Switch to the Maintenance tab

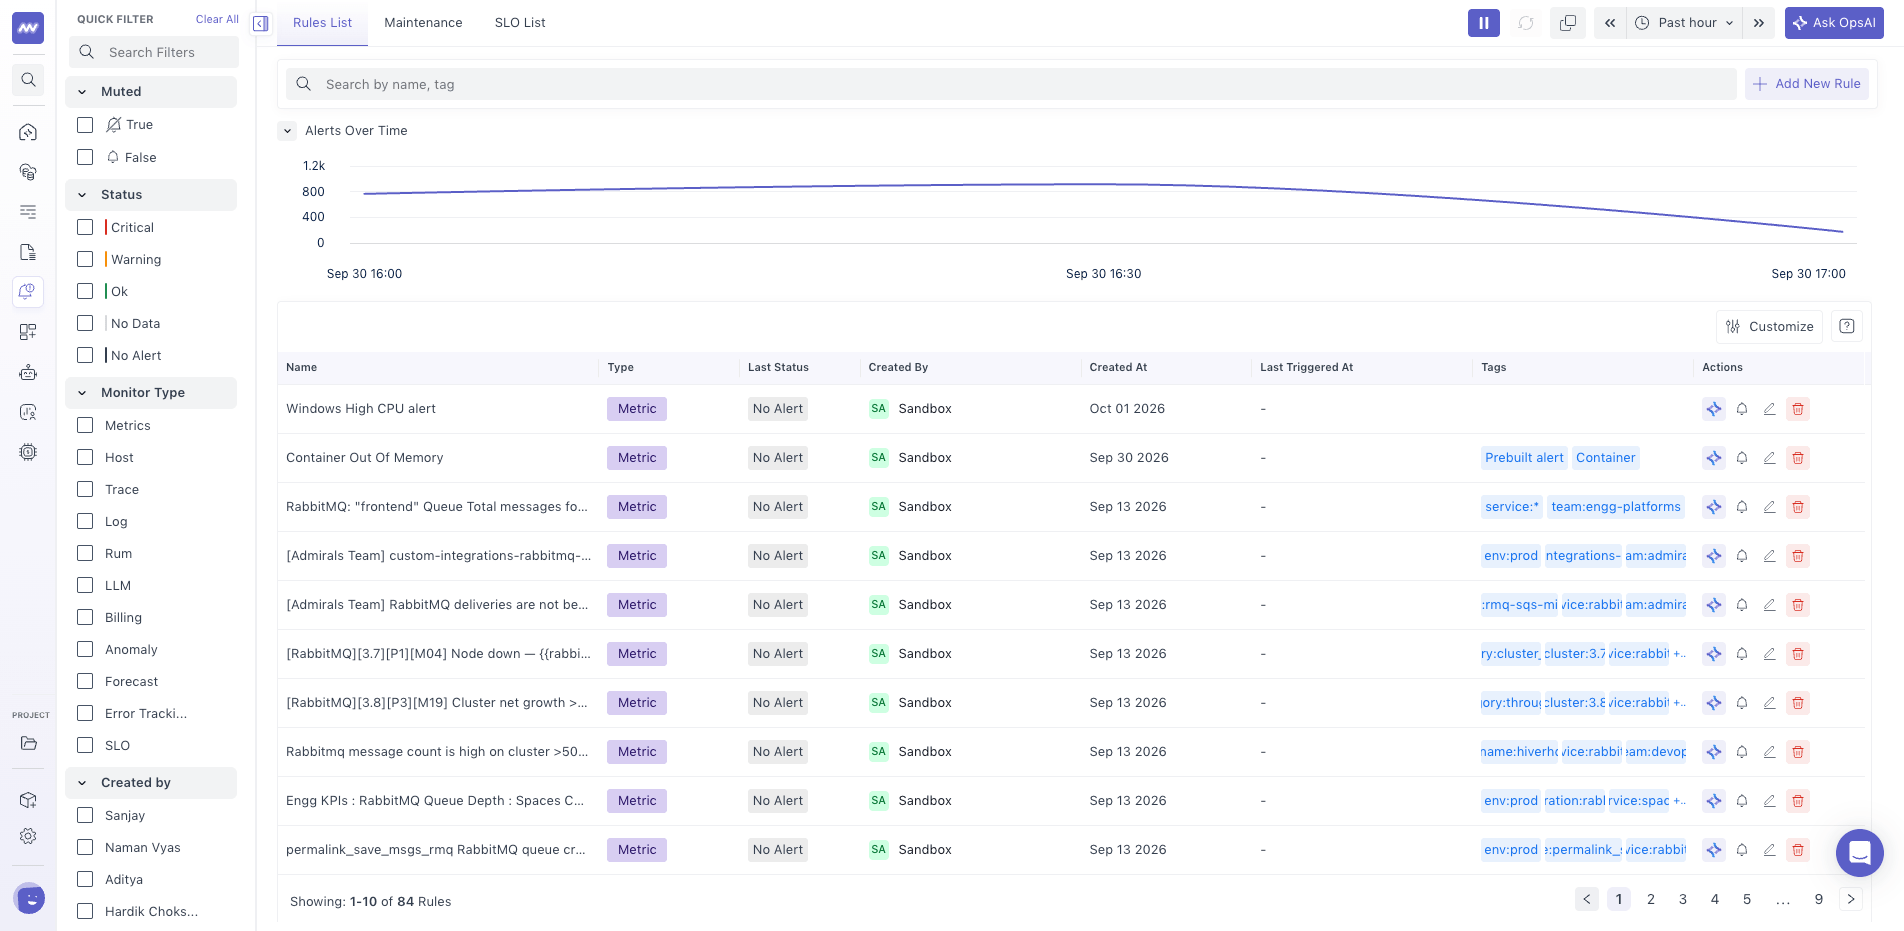click(423, 23)
